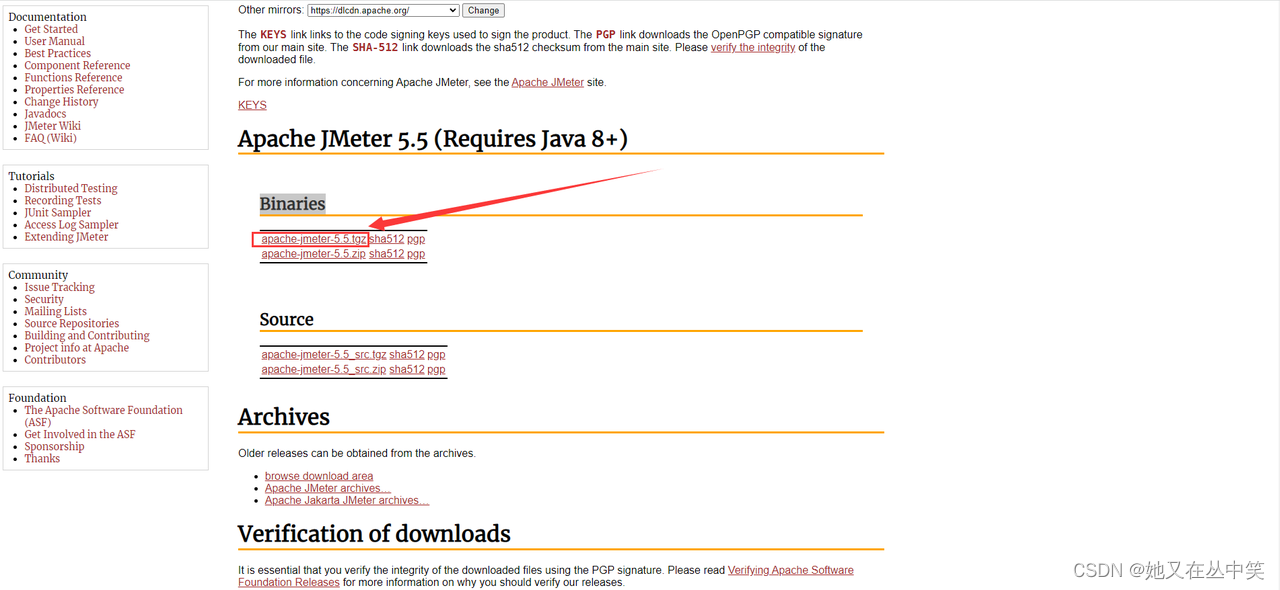
Task: Visit The Apache Software Foundation link
Action: [x=103, y=410]
